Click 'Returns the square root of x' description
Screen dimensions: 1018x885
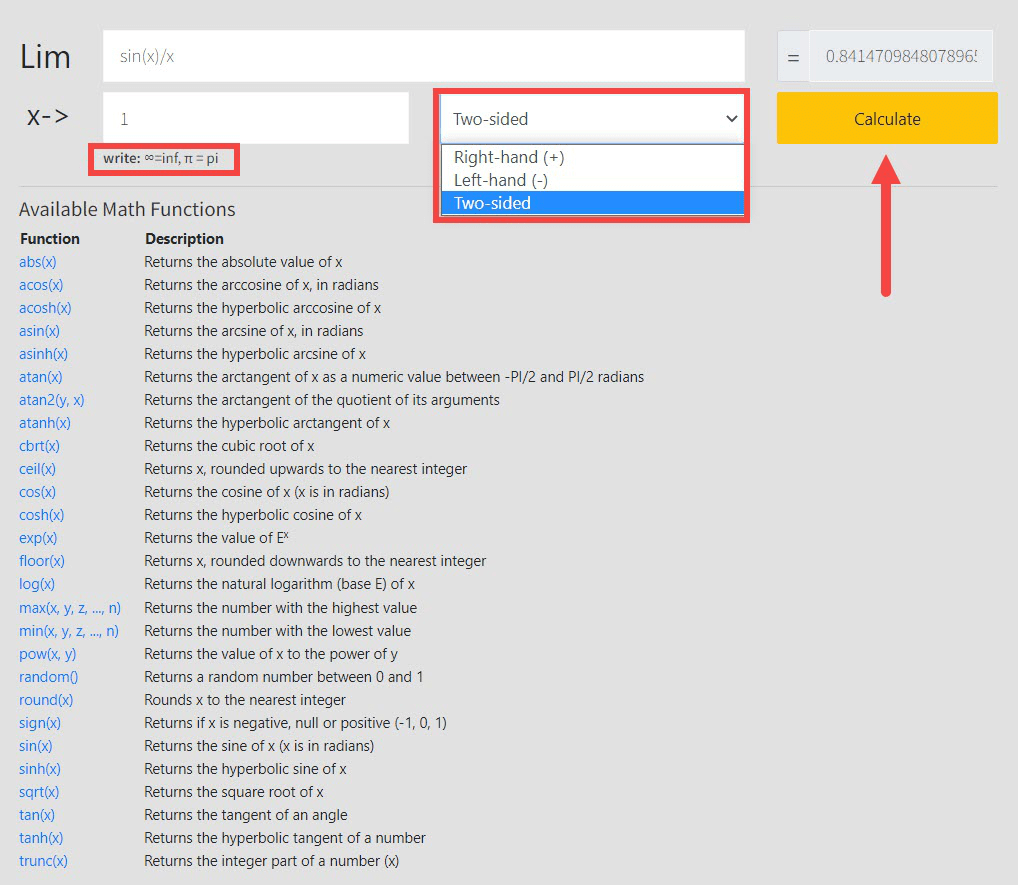point(234,792)
